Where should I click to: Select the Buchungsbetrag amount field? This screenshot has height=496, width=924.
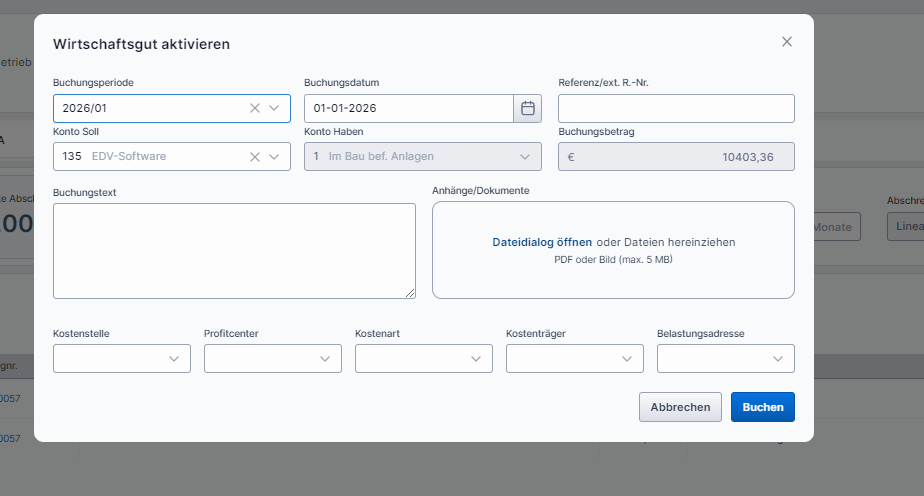point(676,156)
